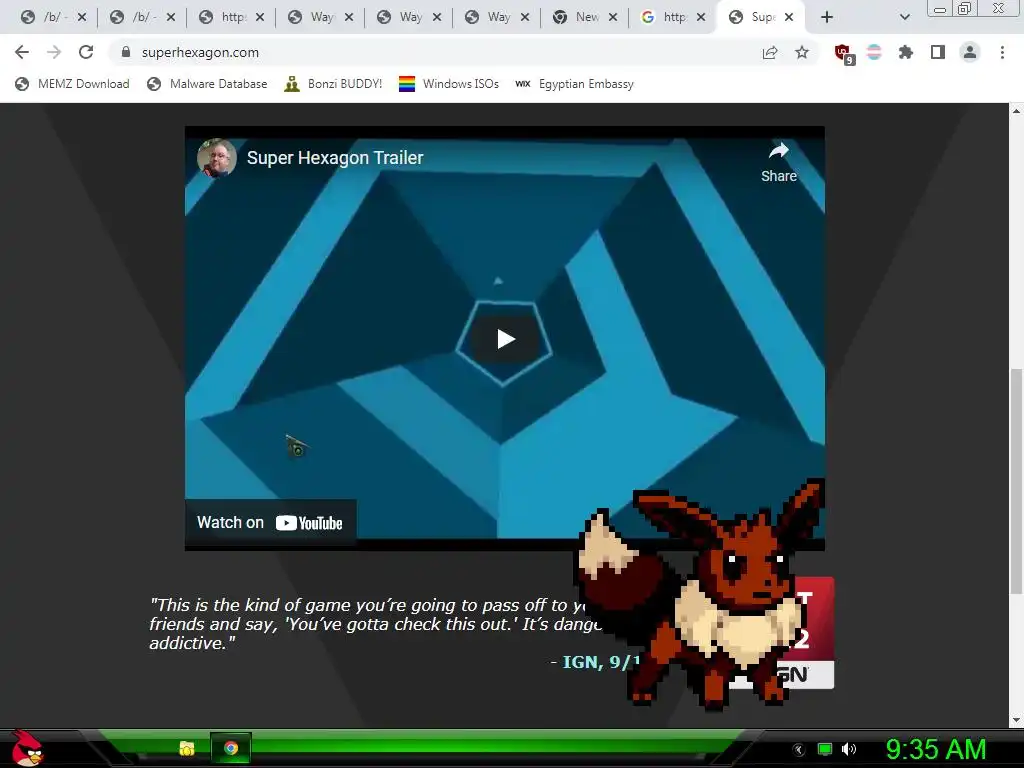Screen dimensions: 1024x768
Task: Open a new tab with the plus button
Action: pos(827,17)
